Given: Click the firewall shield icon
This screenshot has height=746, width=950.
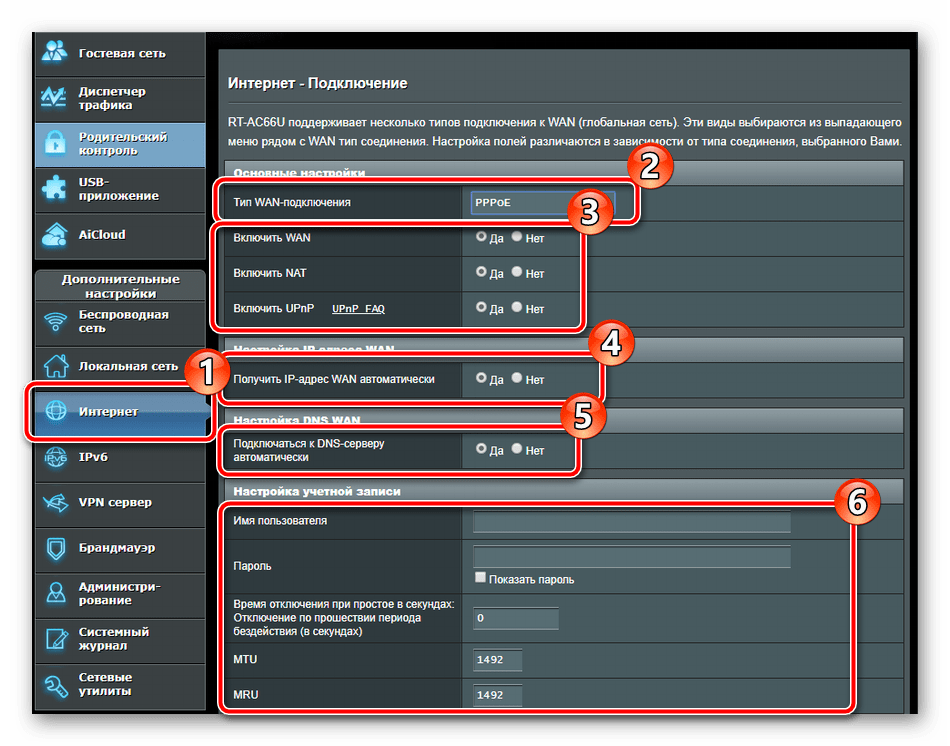Looking at the screenshot, I should point(56,548).
